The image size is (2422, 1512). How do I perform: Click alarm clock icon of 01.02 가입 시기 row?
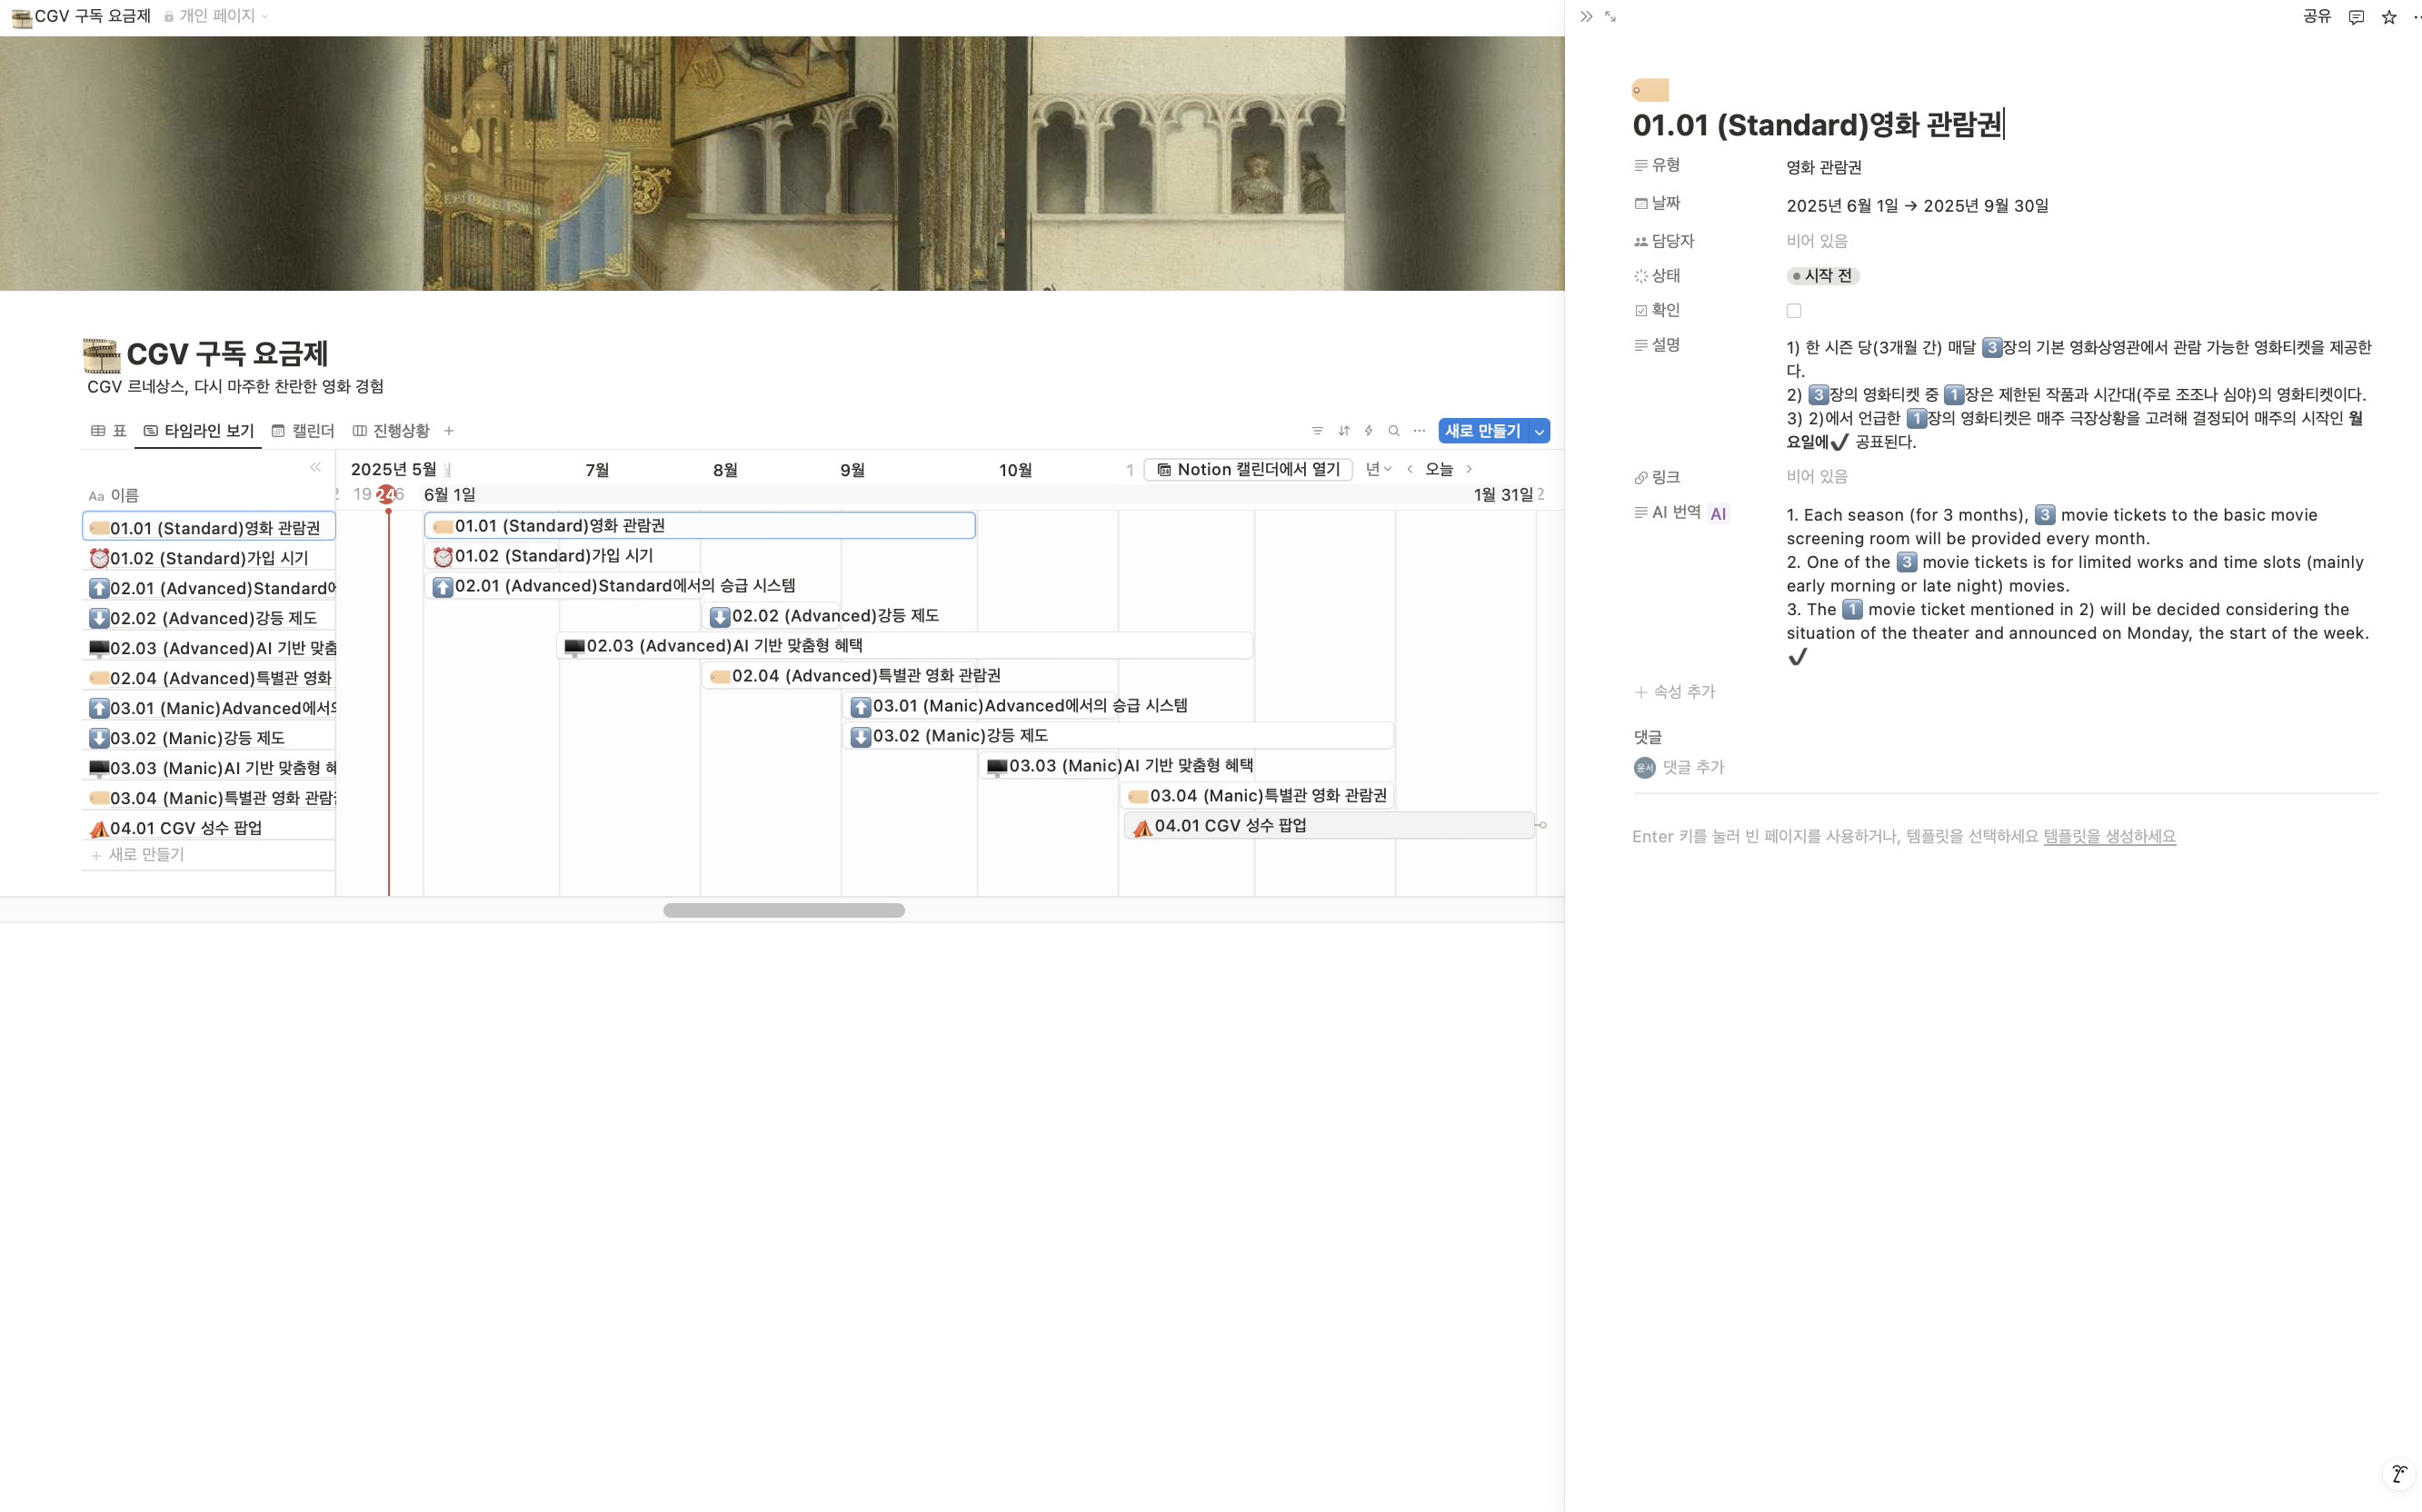point(99,558)
